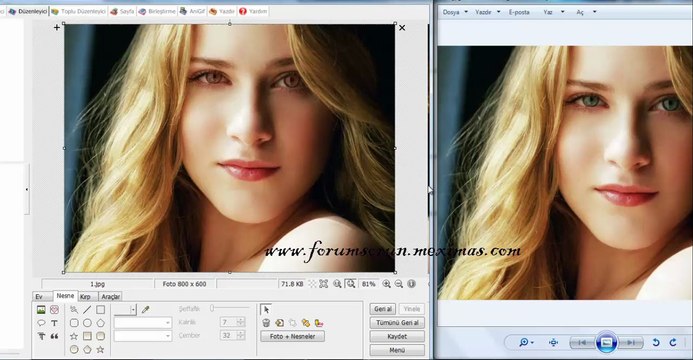This screenshot has width=693, height=360.
Task: Click the 1.jpg filename in status bar
Action: (97, 284)
